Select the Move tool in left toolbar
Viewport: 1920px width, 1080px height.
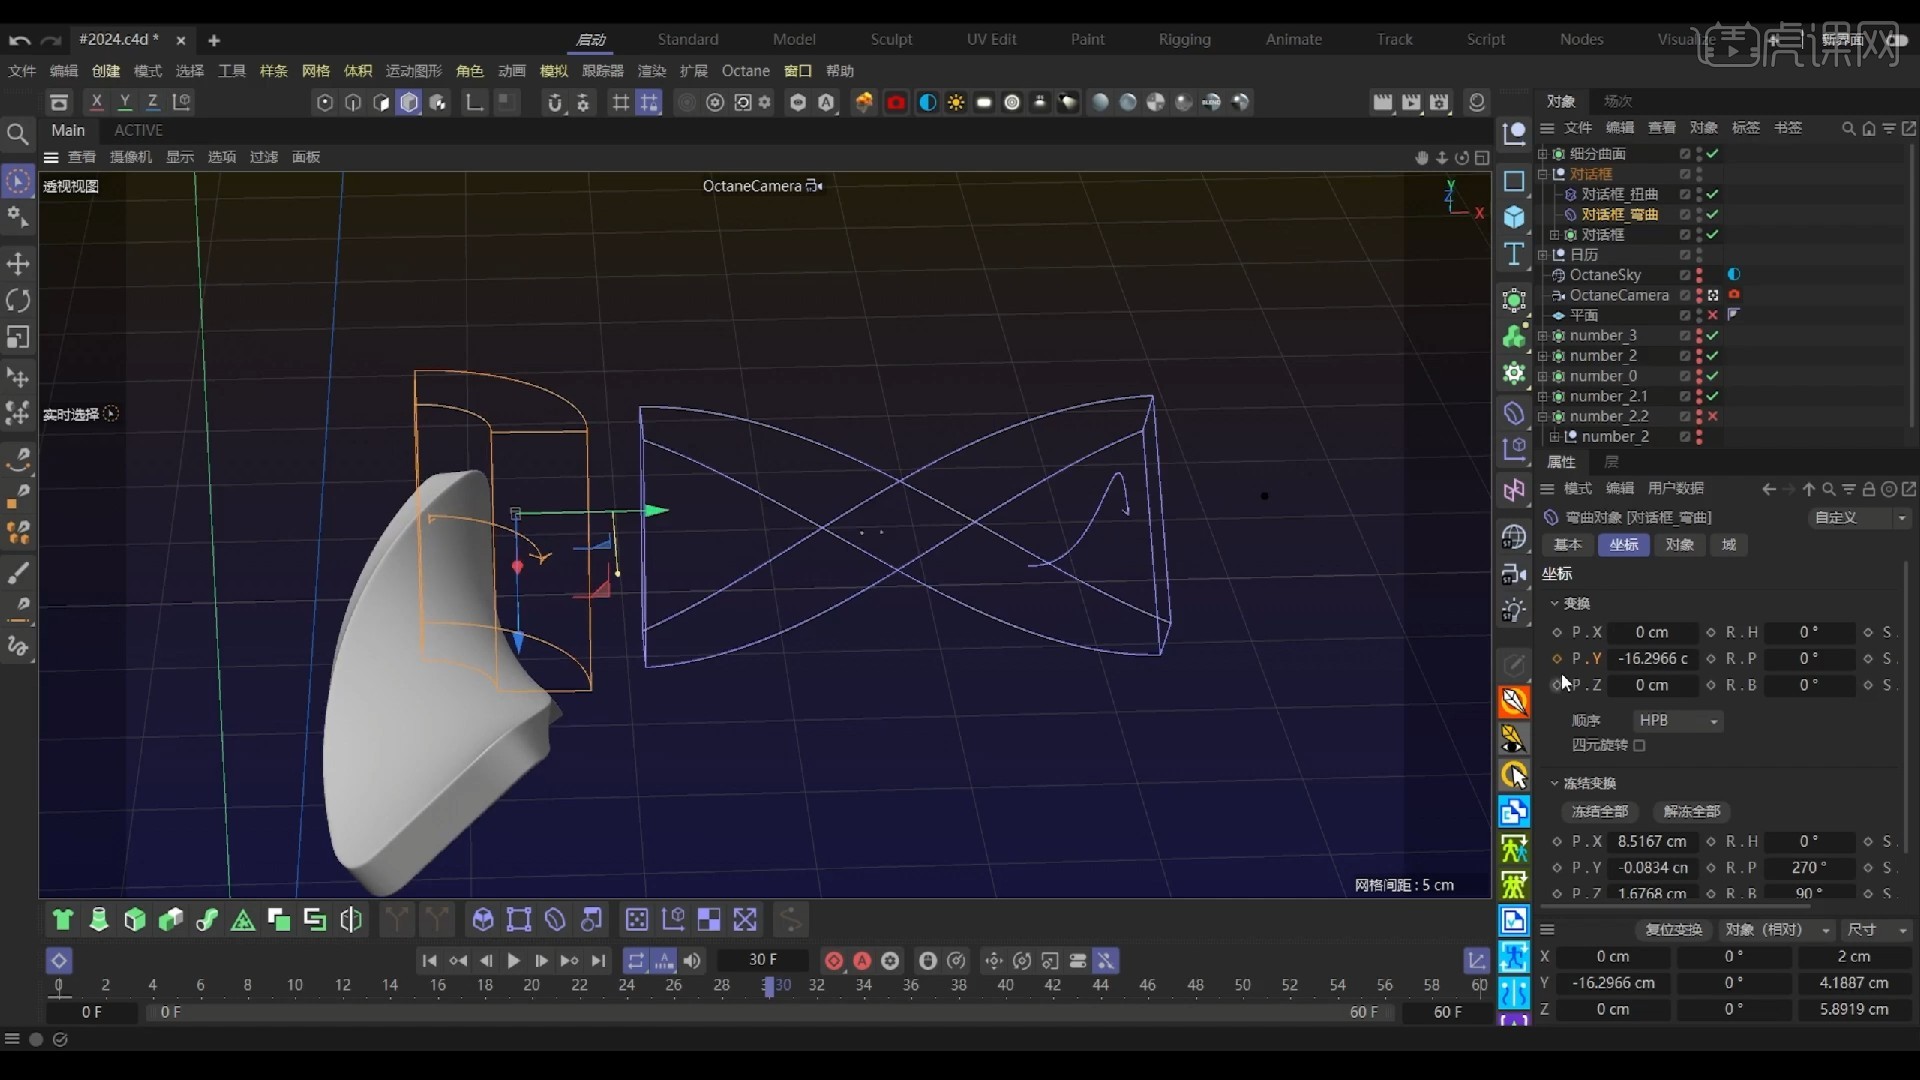coord(18,264)
